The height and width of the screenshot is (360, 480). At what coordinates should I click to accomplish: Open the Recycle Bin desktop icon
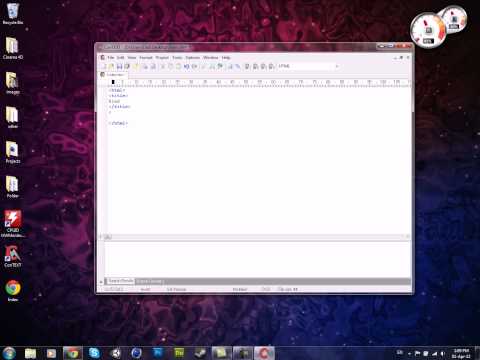point(13,14)
